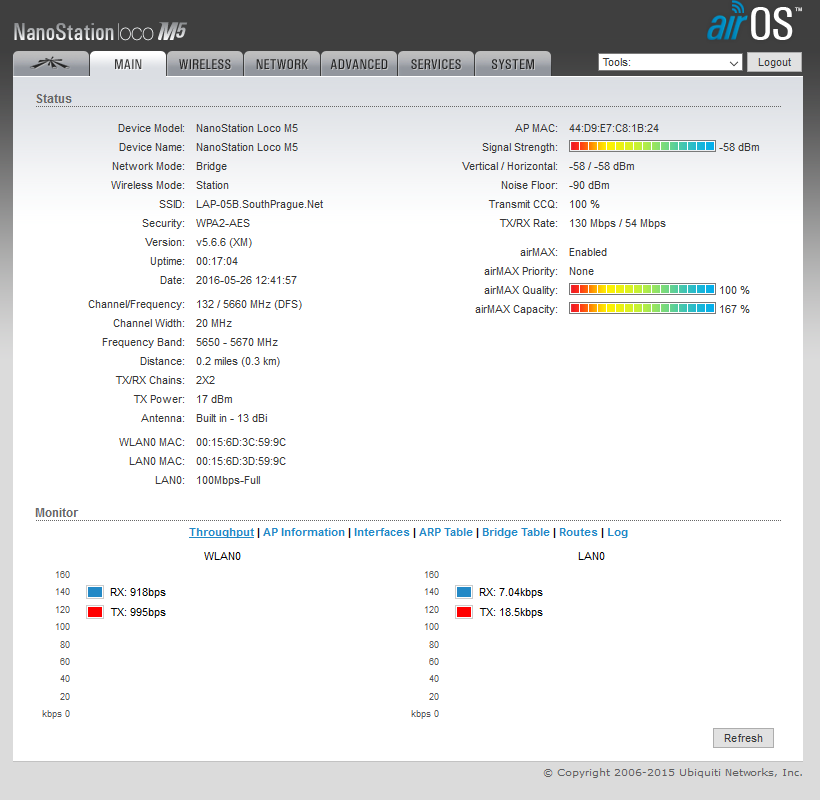Open the Routes monitor link
This screenshot has height=800, width=820.
tap(578, 532)
